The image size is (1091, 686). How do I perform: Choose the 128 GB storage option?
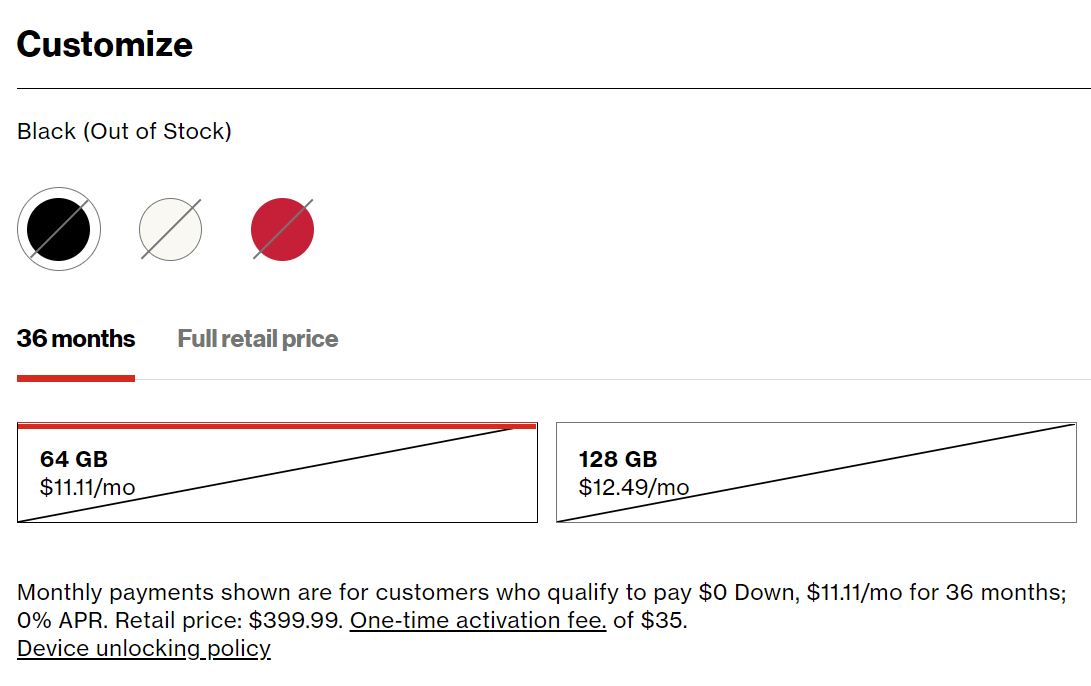point(816,472)
